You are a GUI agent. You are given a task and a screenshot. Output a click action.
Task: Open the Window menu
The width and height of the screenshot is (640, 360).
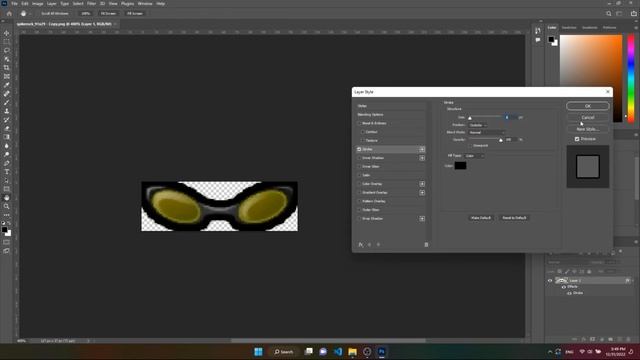pyautogui.click(x=145, y=4)
